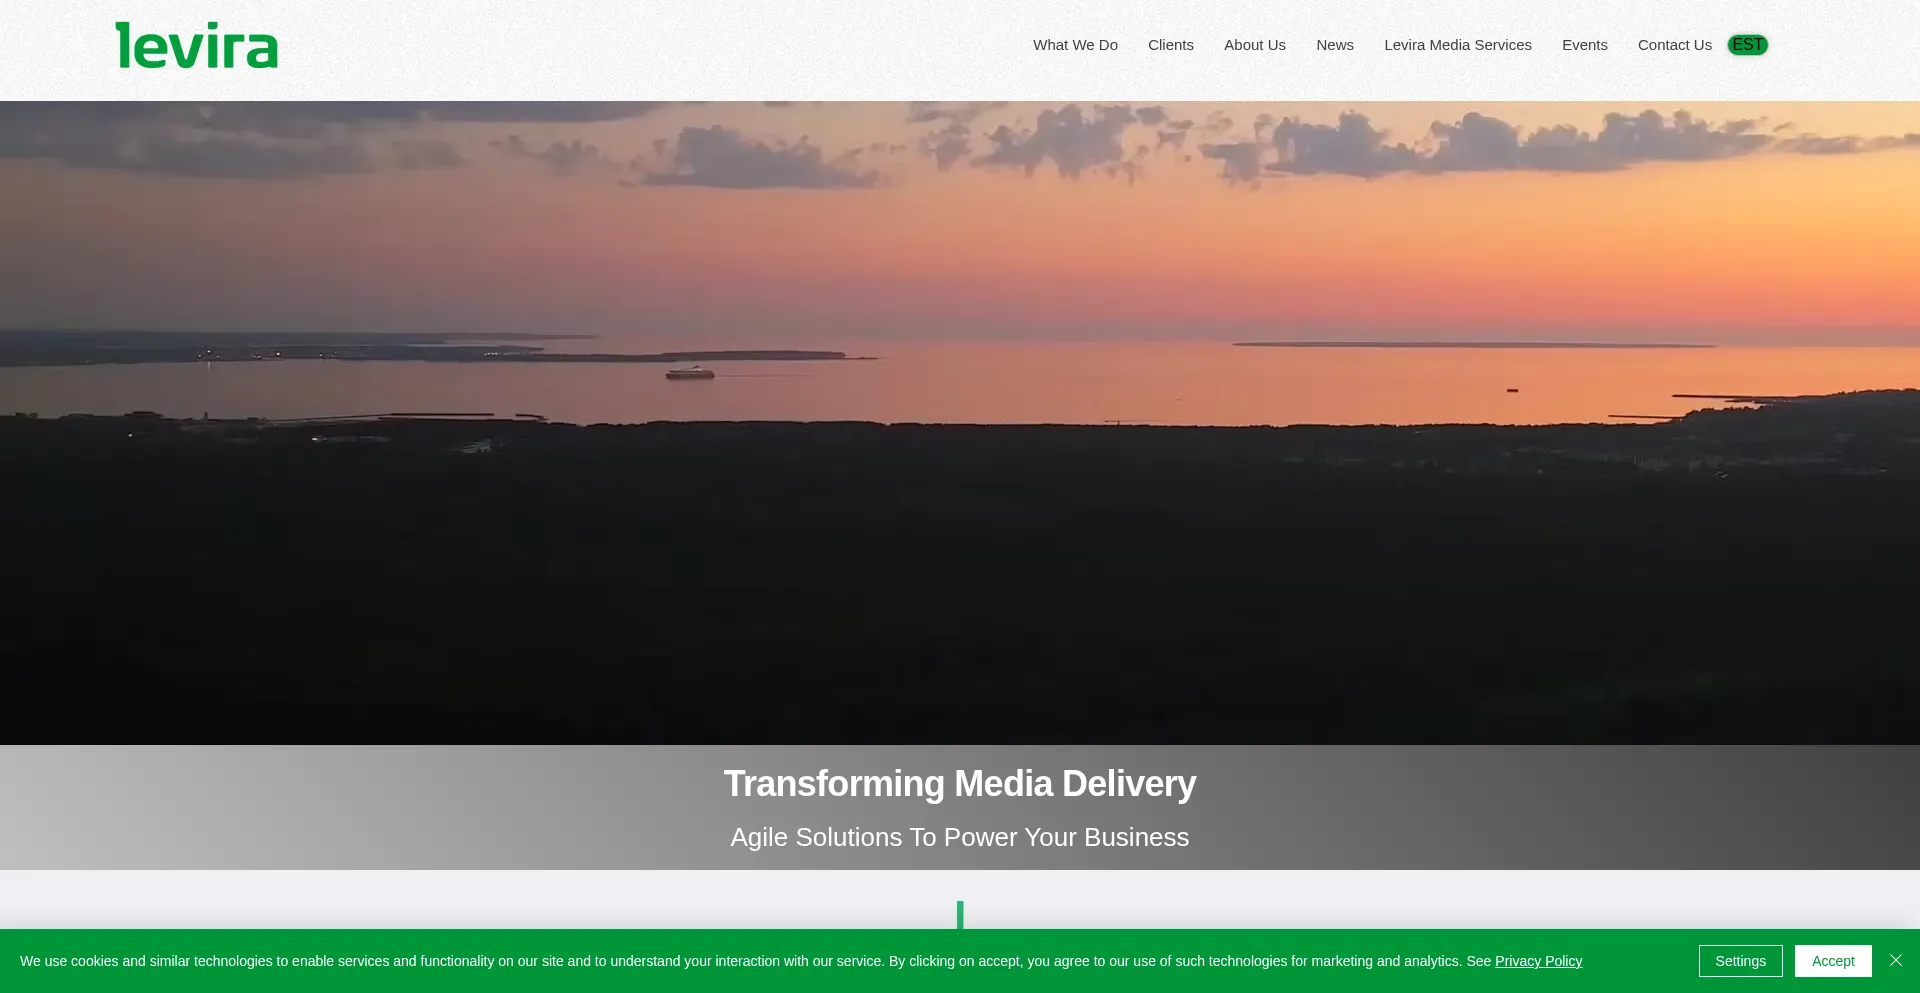Accept cookies
The width and height of the screenshot is (1920, 993).
[x=1832, y=961]
